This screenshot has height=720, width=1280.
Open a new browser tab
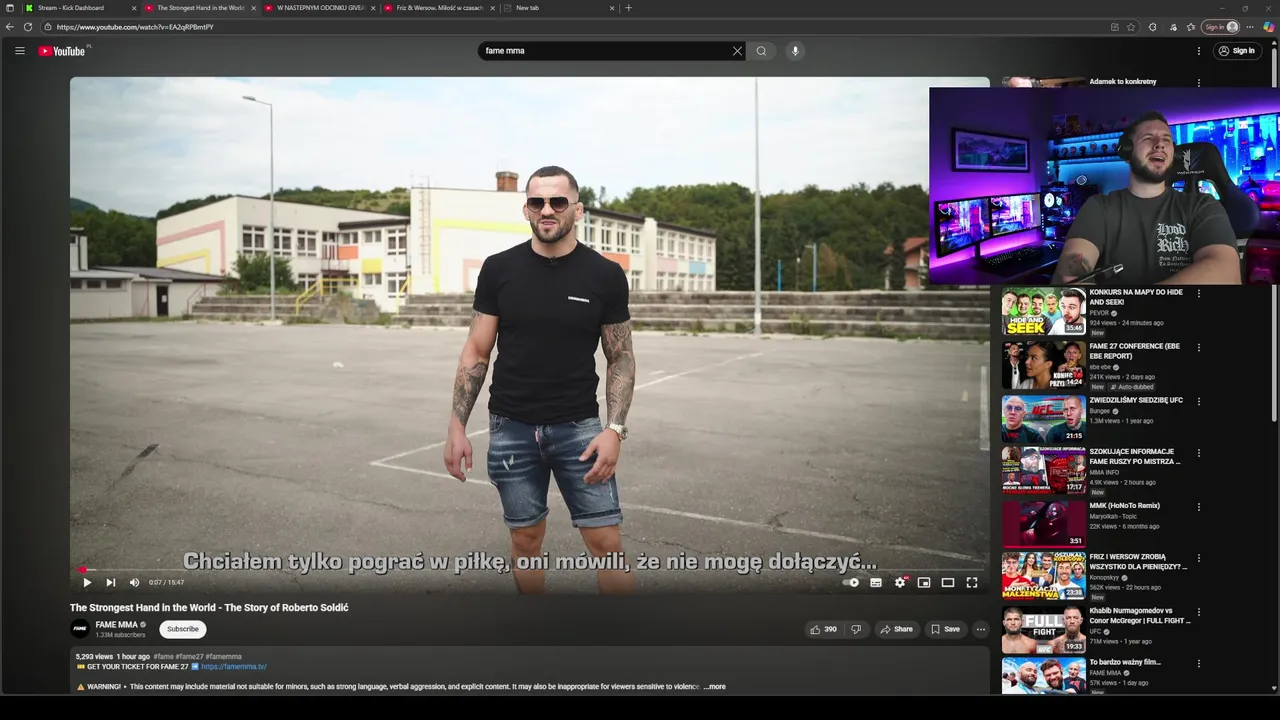click(628, 8)
